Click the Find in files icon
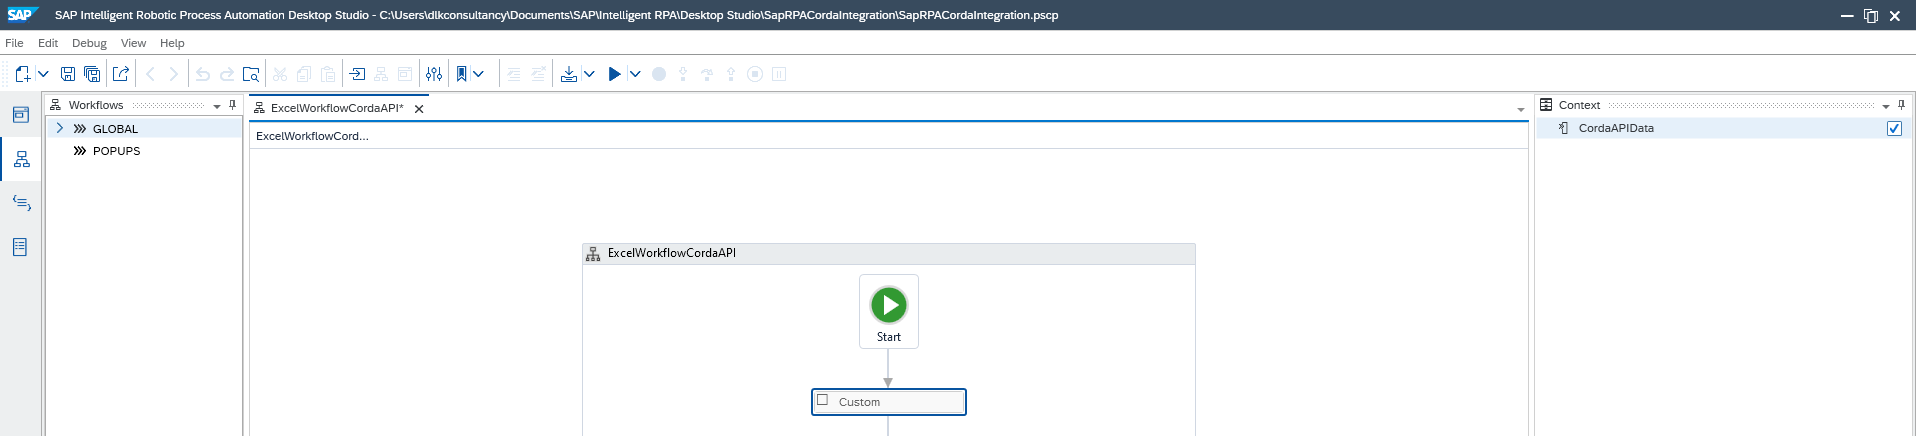 point(251,74)
